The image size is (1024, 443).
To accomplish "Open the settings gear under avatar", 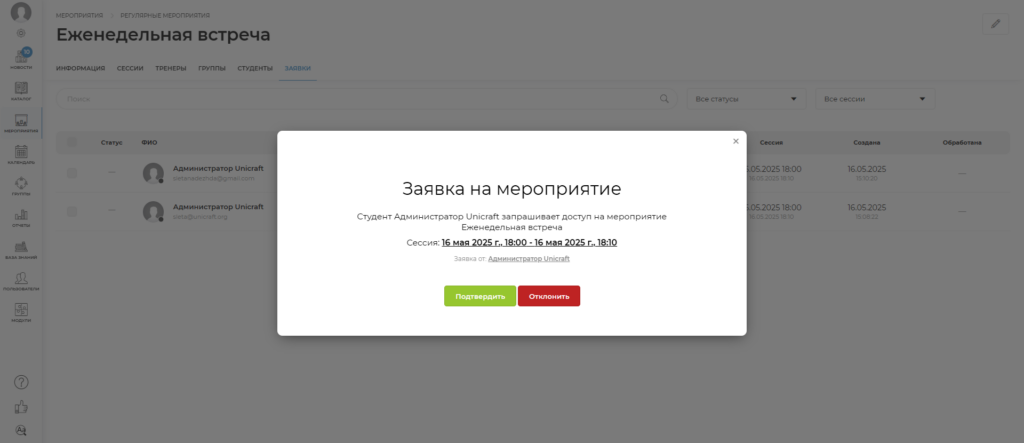I will [21, 33].
